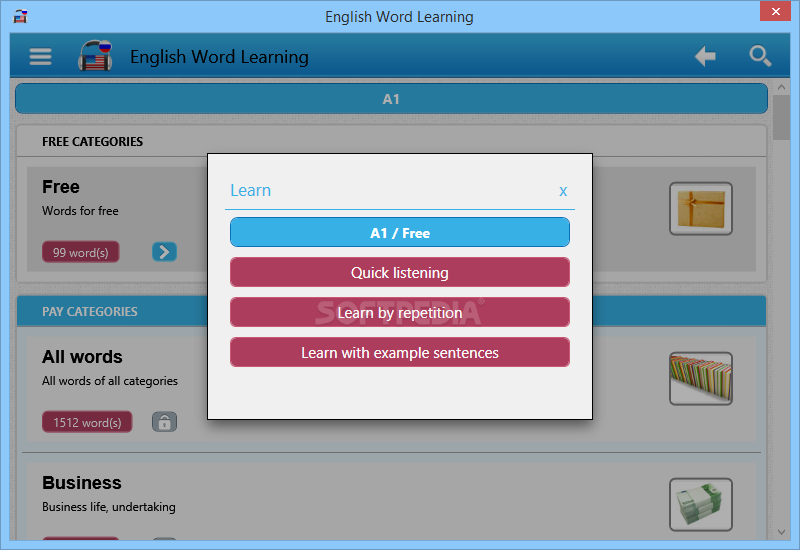Close the Learn dialog with x
Viewport: 800px width, 550px height.
click(563, 191)
